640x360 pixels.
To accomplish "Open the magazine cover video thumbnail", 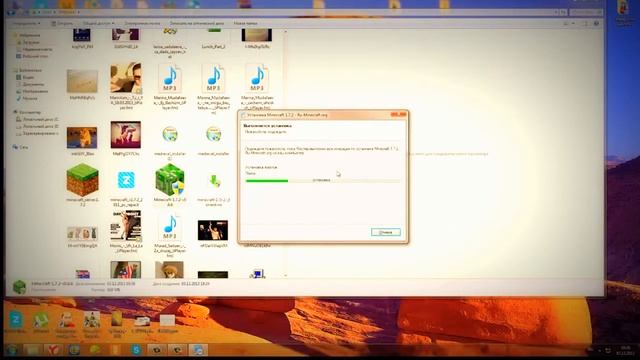I will [126, 226].
